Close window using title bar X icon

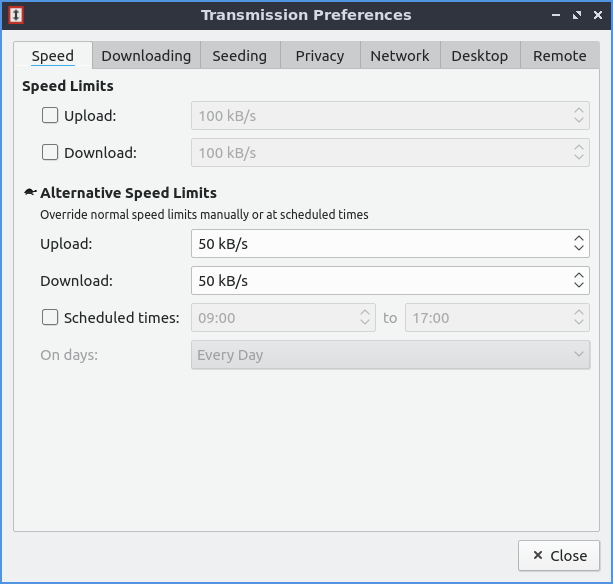pyautogui.click(x=597, y=15)
